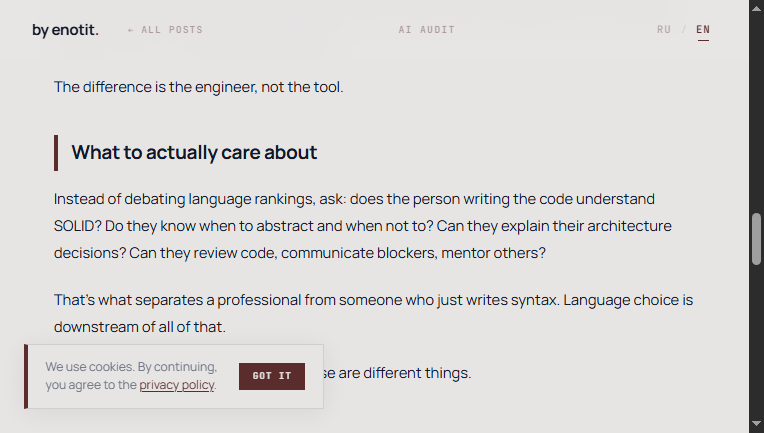Click the slash between RU and EN
Image resolution: width=764 pixels, height=433 pixels.
pos(684,30)
